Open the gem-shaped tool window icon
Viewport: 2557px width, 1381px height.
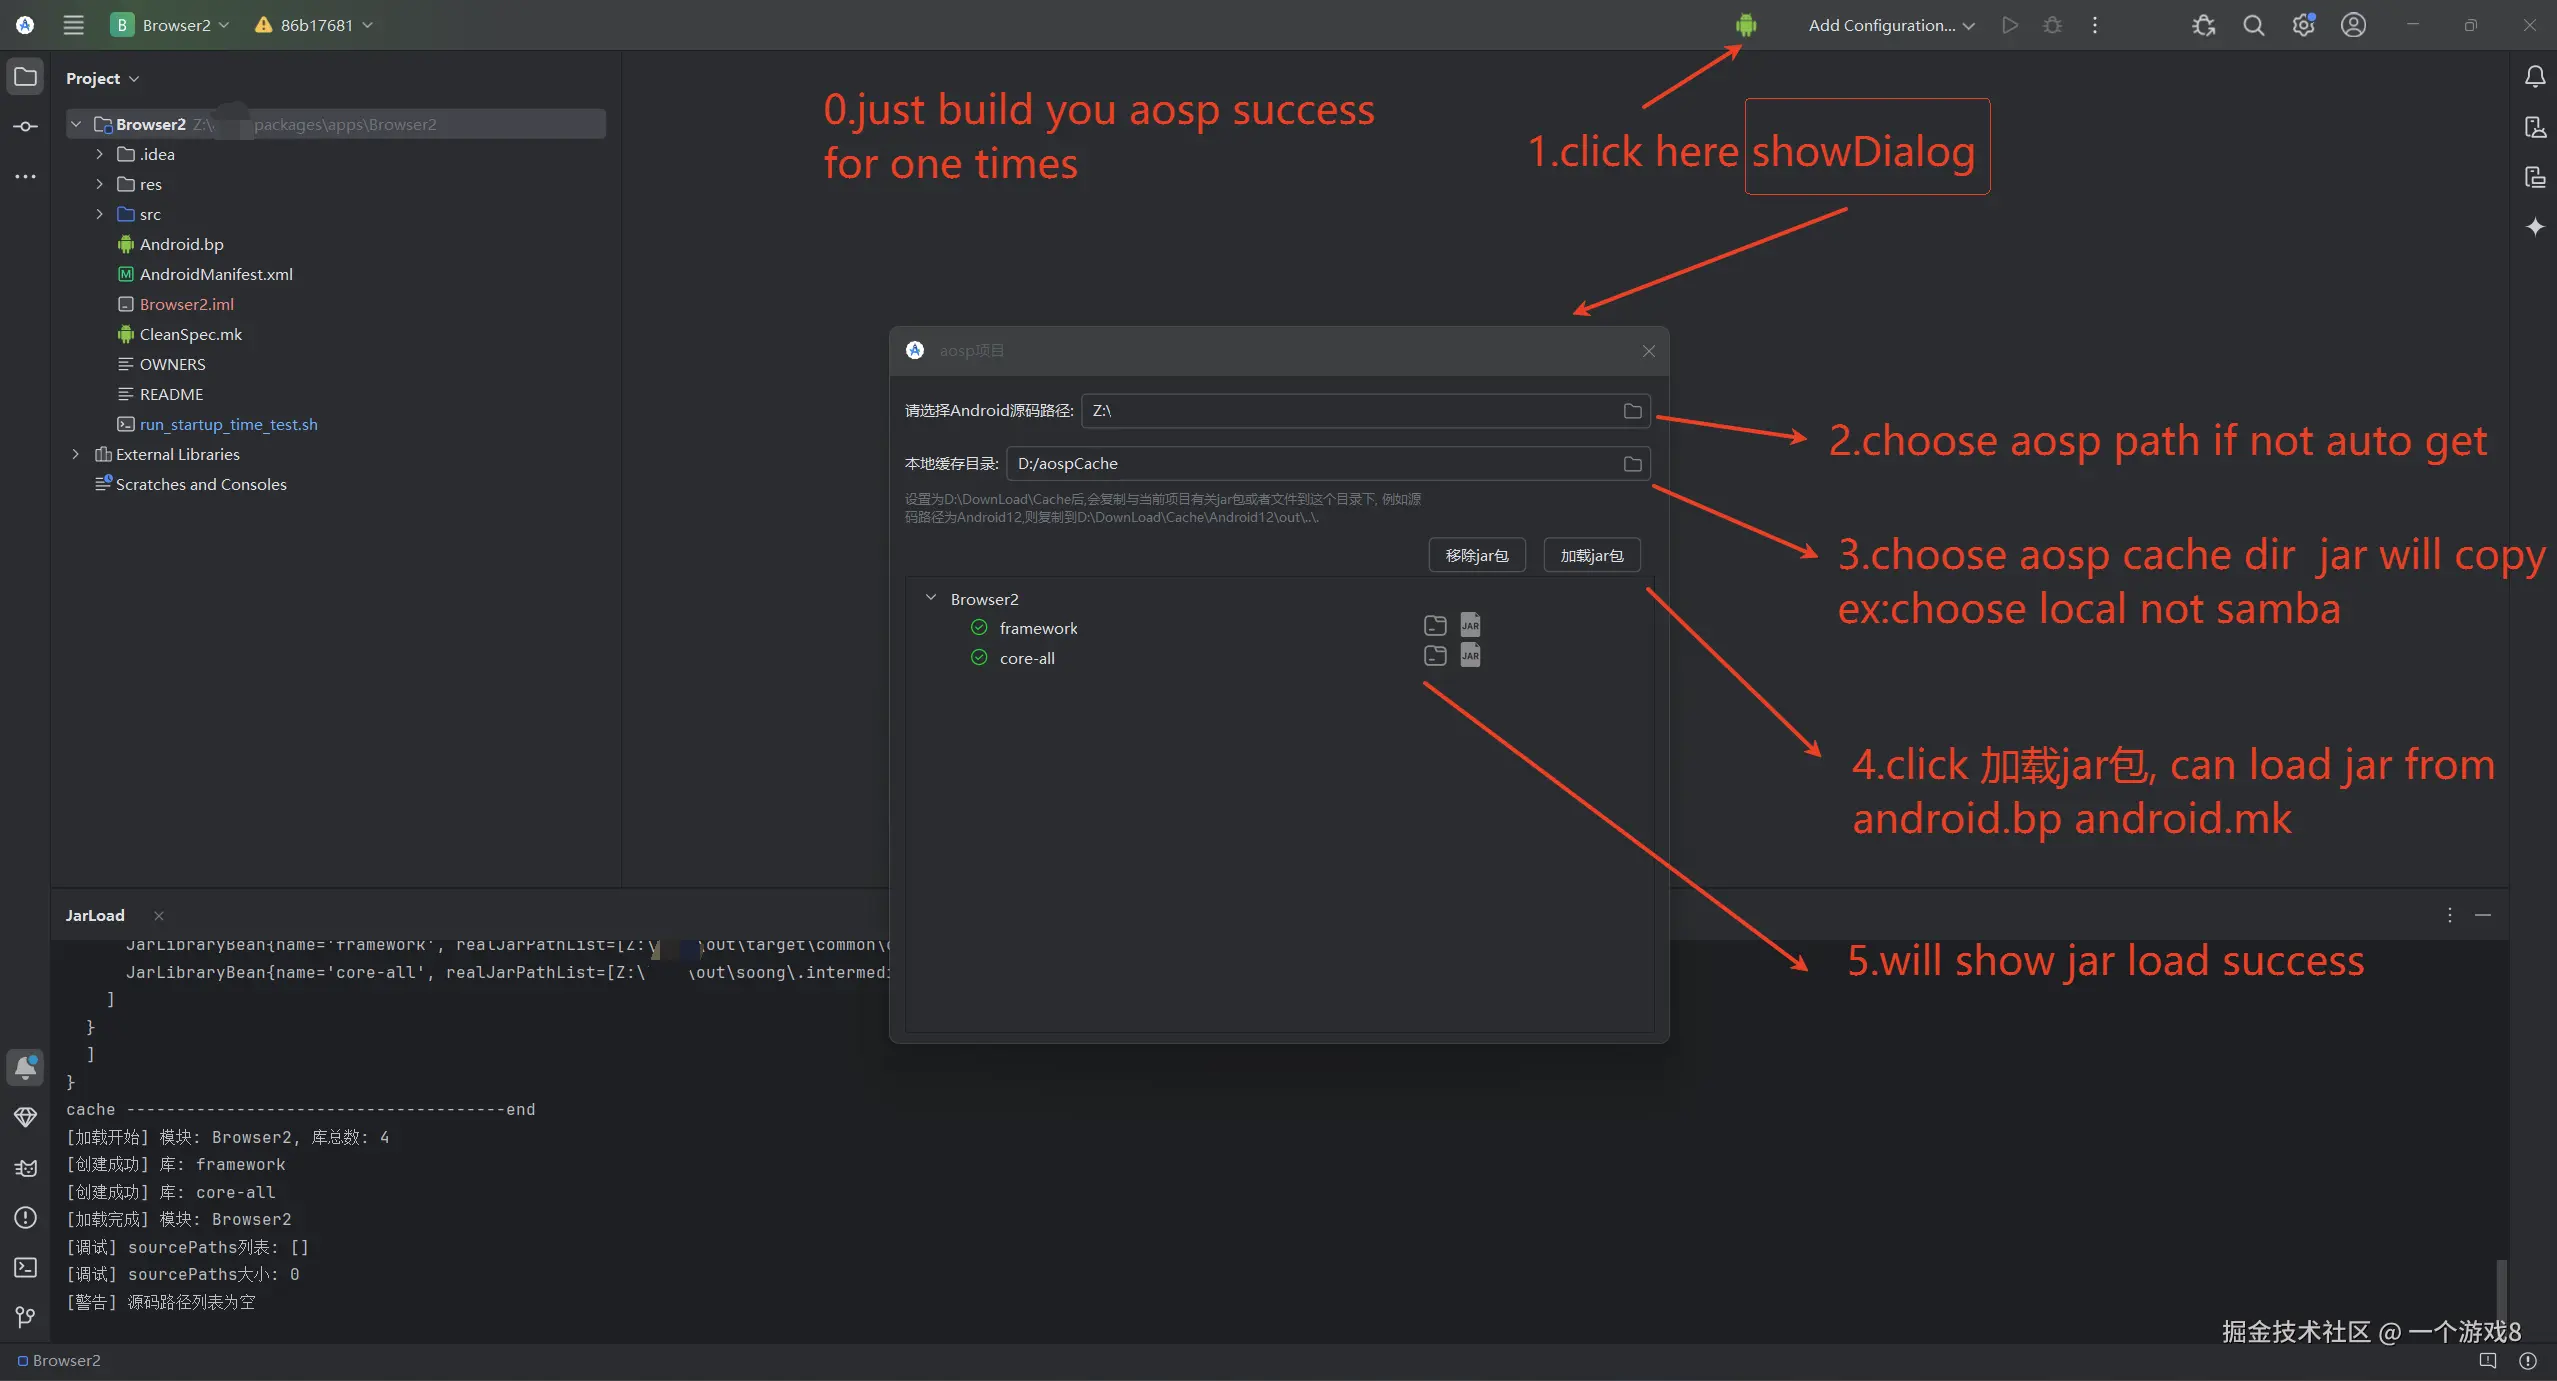(26, 1117)
